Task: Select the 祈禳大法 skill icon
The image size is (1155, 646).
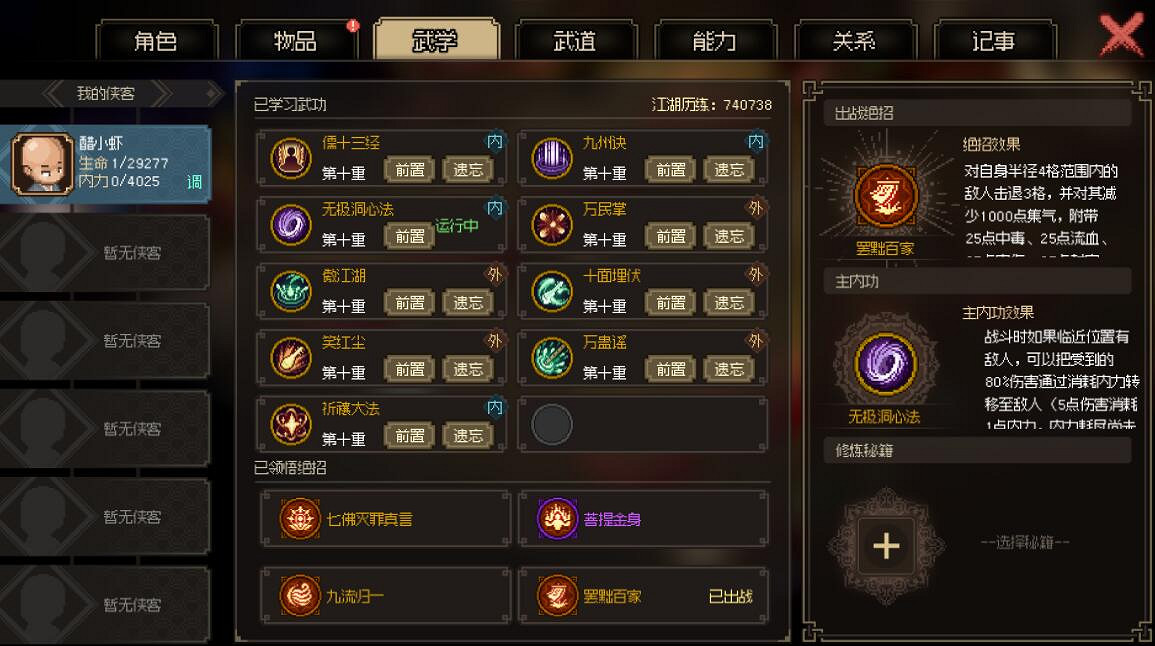Action: coord(291,424)
